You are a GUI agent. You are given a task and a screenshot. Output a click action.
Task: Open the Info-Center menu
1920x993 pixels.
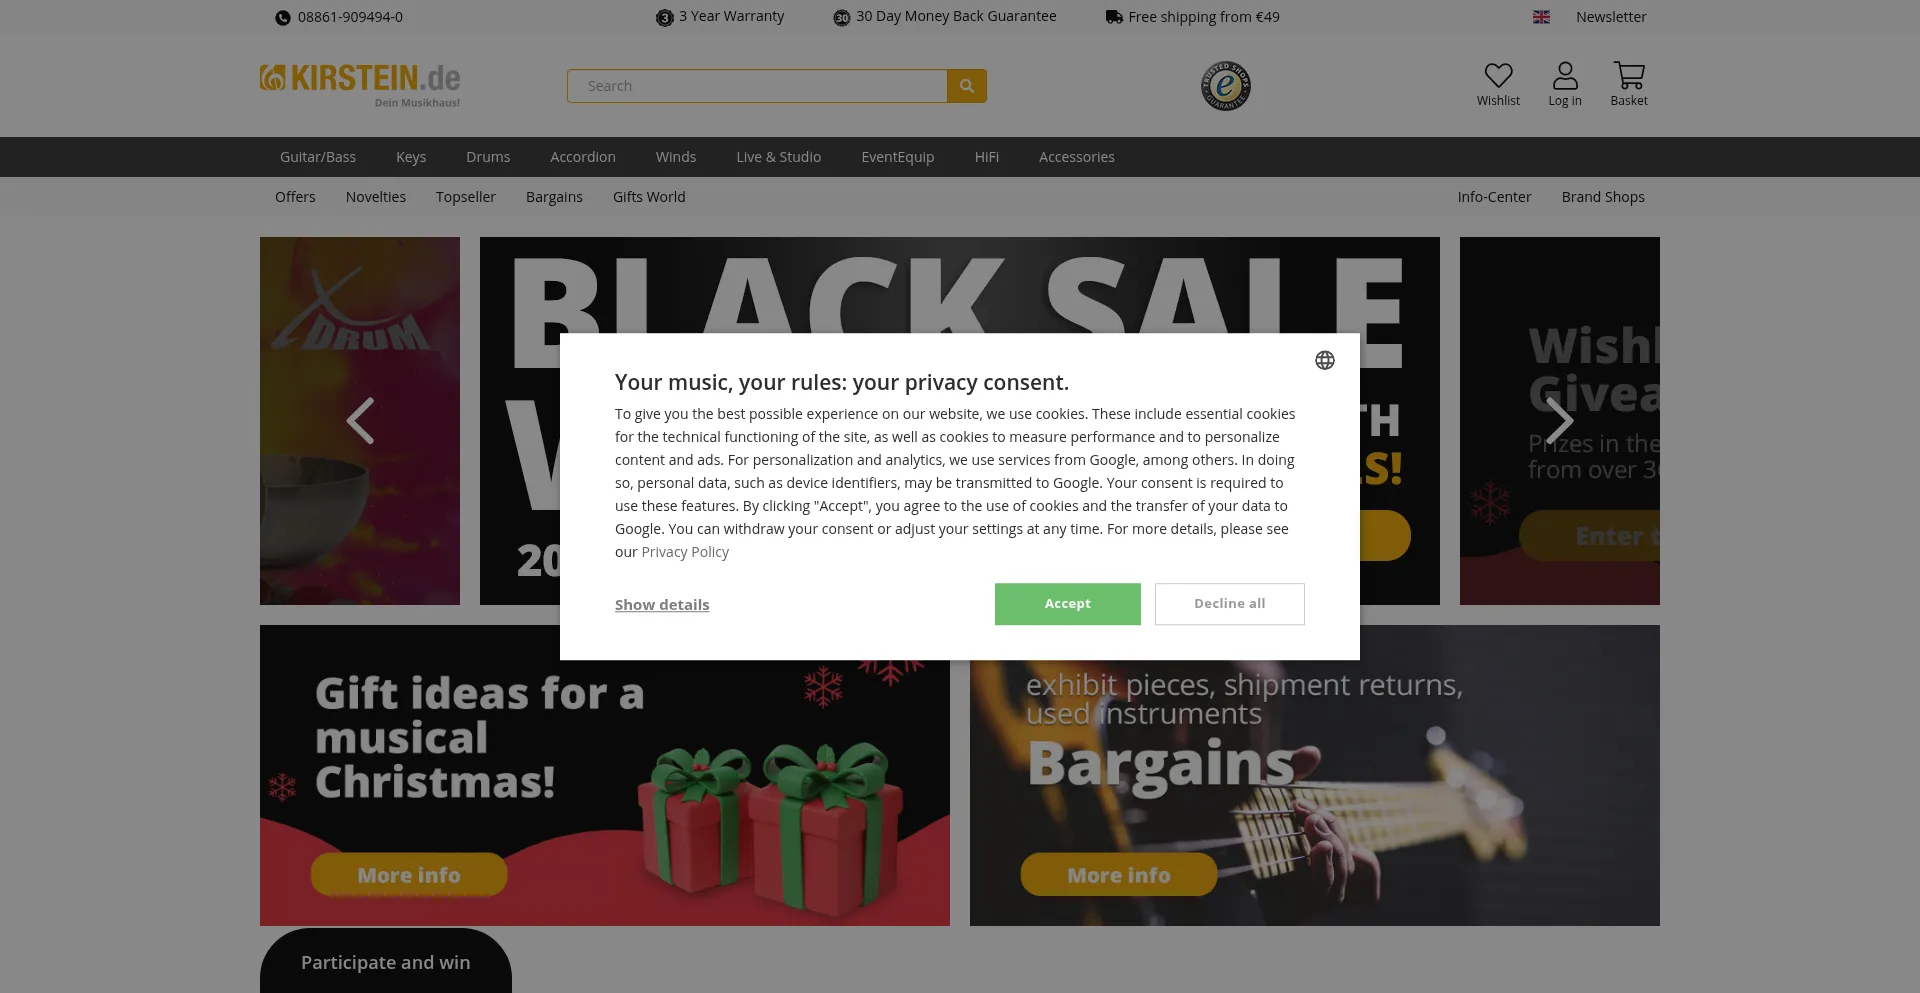pyautogui.click(x=1494, y=197)
